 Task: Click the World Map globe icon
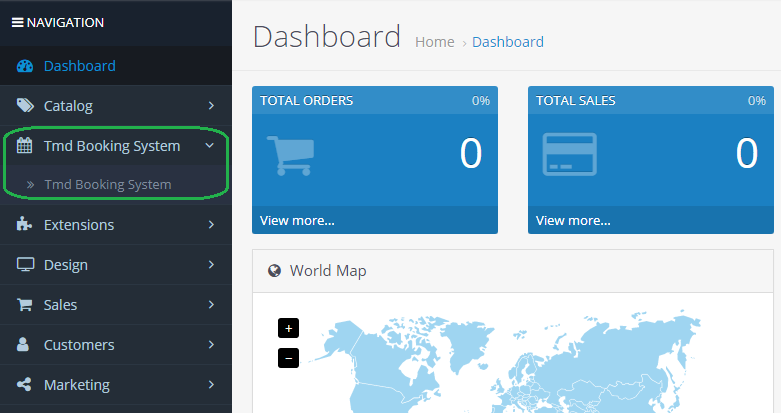(x=274, y=271)
